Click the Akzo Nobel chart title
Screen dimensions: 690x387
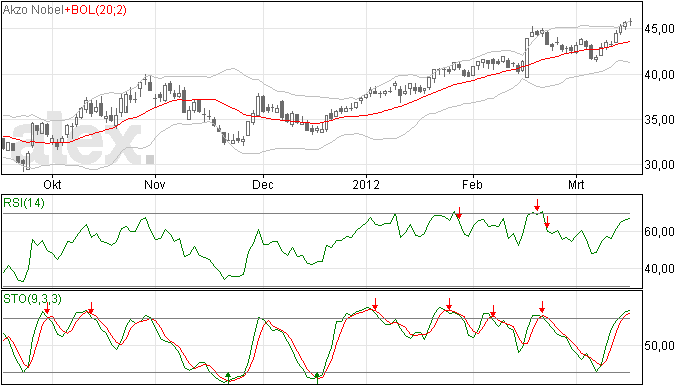click(33, 10)
